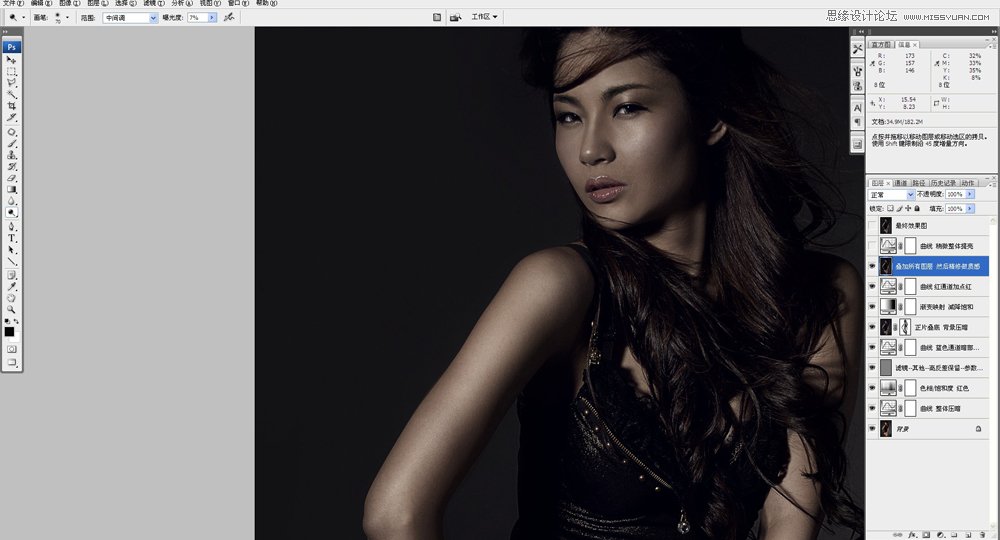Select the Line shape tool
Screen dimensions: 1000x540
(x=11, y=261)
